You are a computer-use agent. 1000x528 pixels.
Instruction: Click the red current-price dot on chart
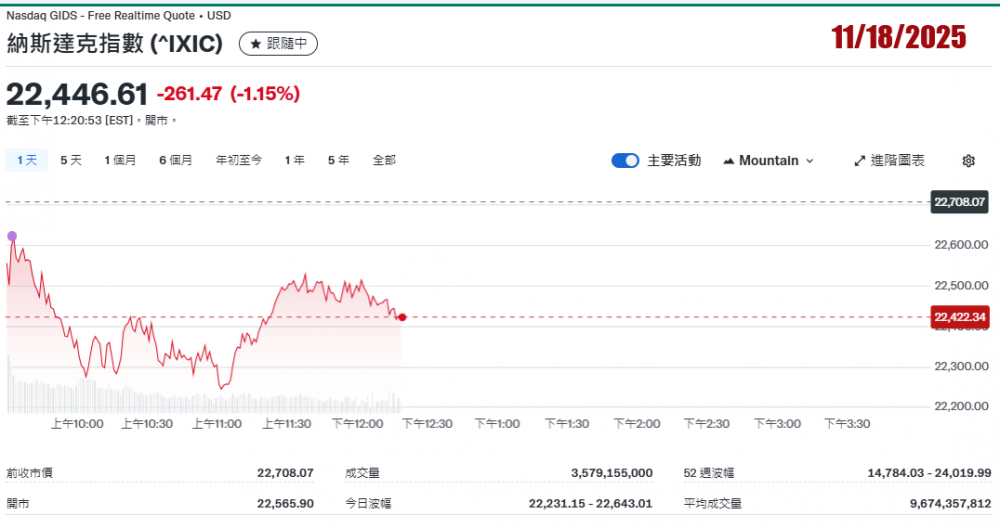[402, 317]
